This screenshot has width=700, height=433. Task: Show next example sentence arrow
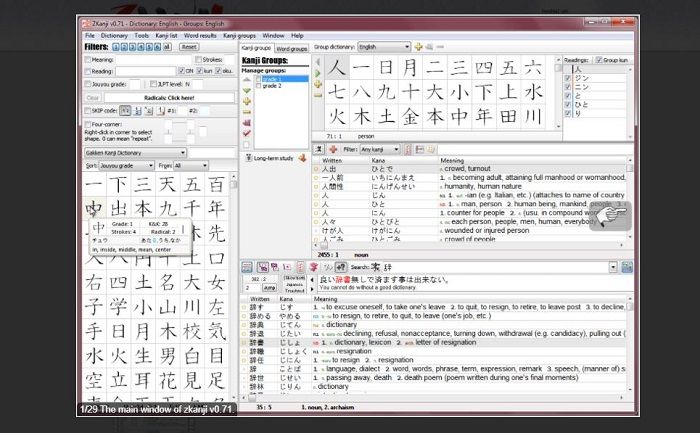(312, 289)
